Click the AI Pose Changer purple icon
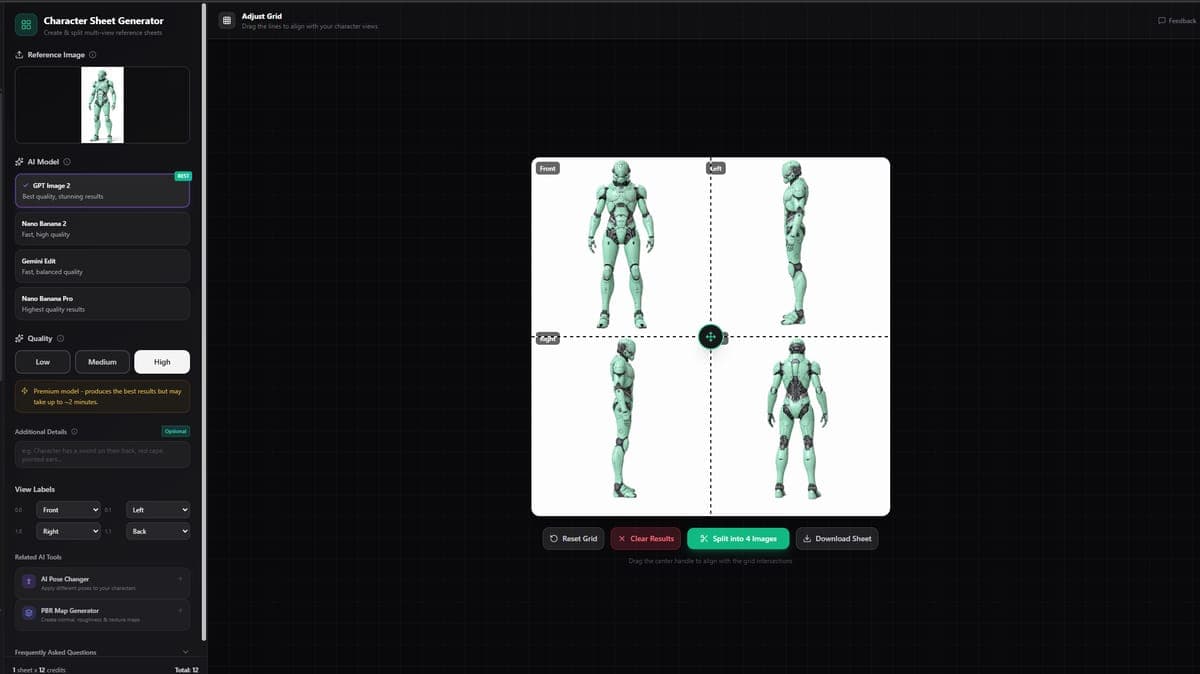The height and width of the screenshot is (674, 1200). pyautogui.click(x=30, y=583)
